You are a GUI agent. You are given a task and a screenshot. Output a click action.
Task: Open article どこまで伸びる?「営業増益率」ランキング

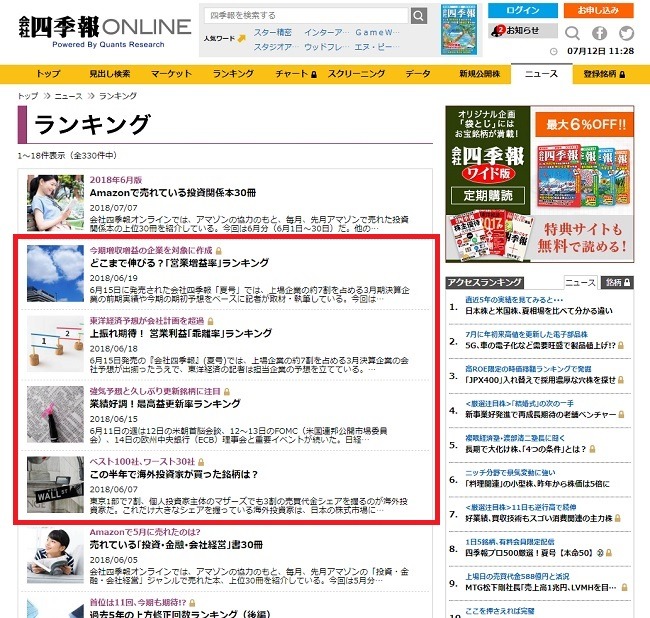click(x=179, y=263)
